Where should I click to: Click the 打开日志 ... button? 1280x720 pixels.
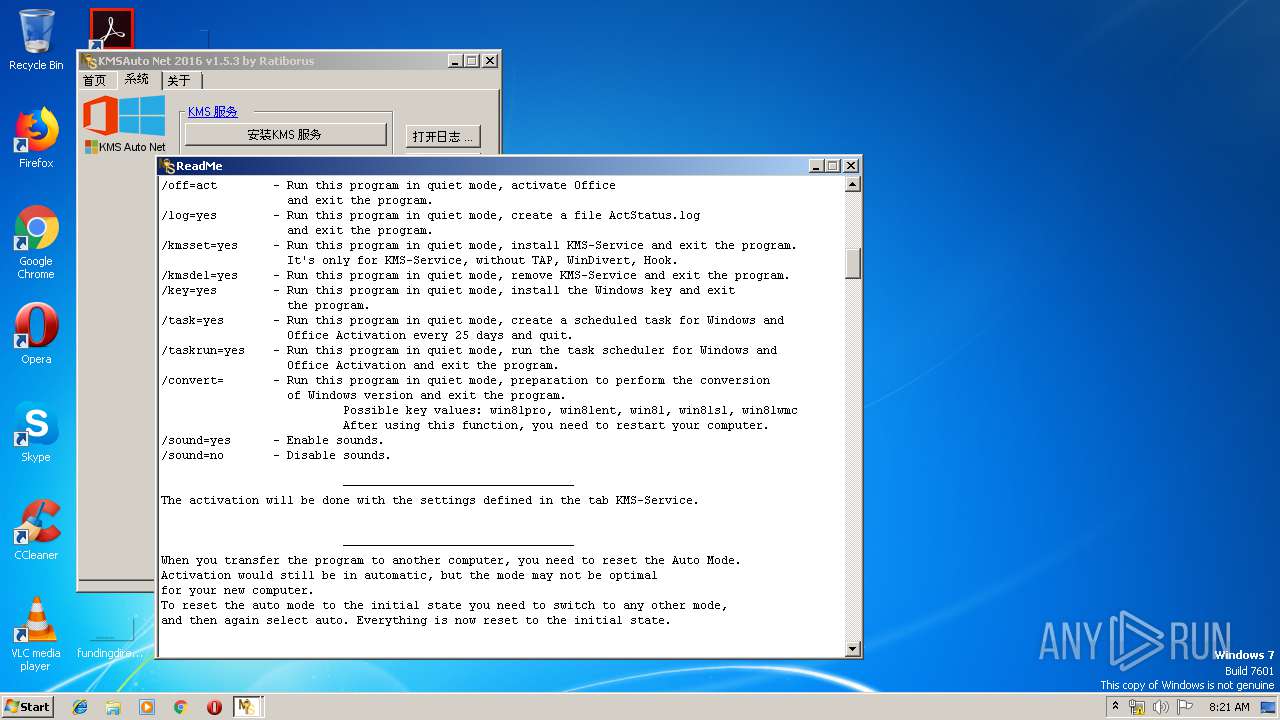coord(443,136)
